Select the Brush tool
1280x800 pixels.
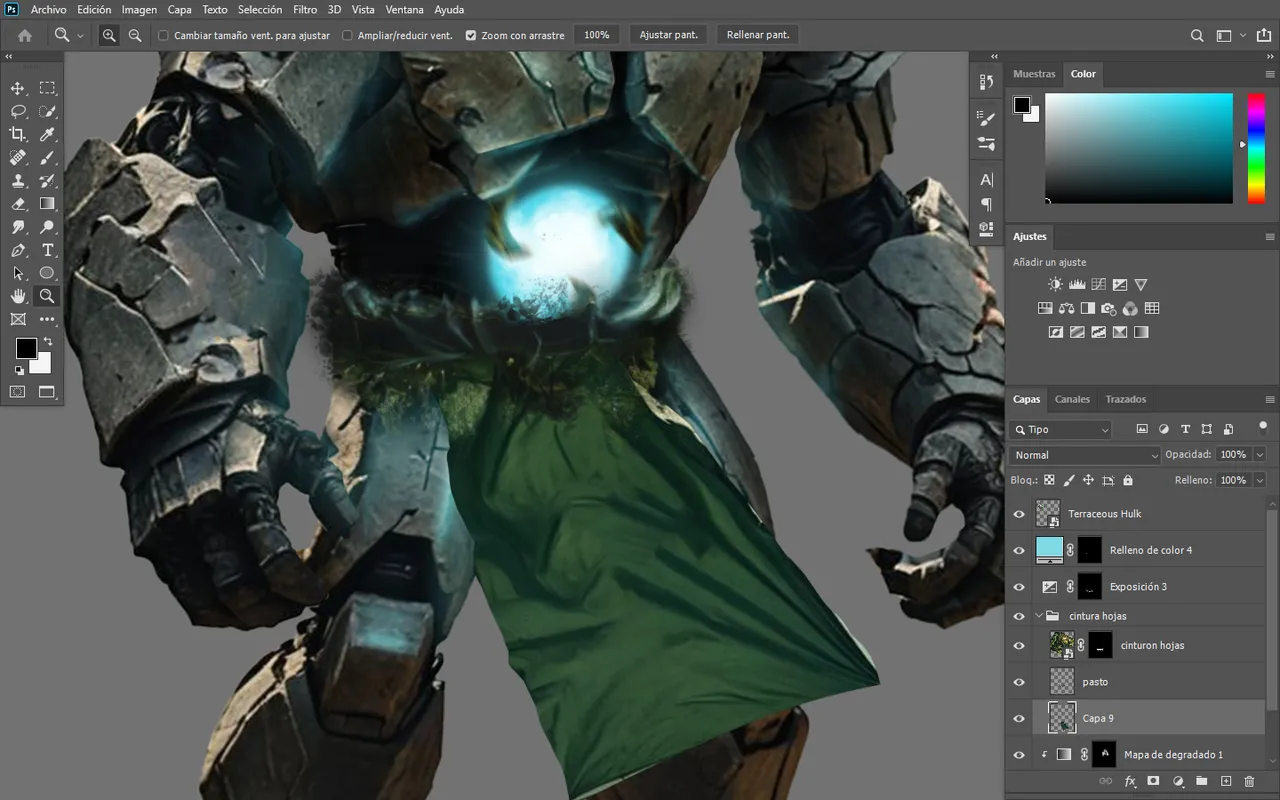coord(47,157)
